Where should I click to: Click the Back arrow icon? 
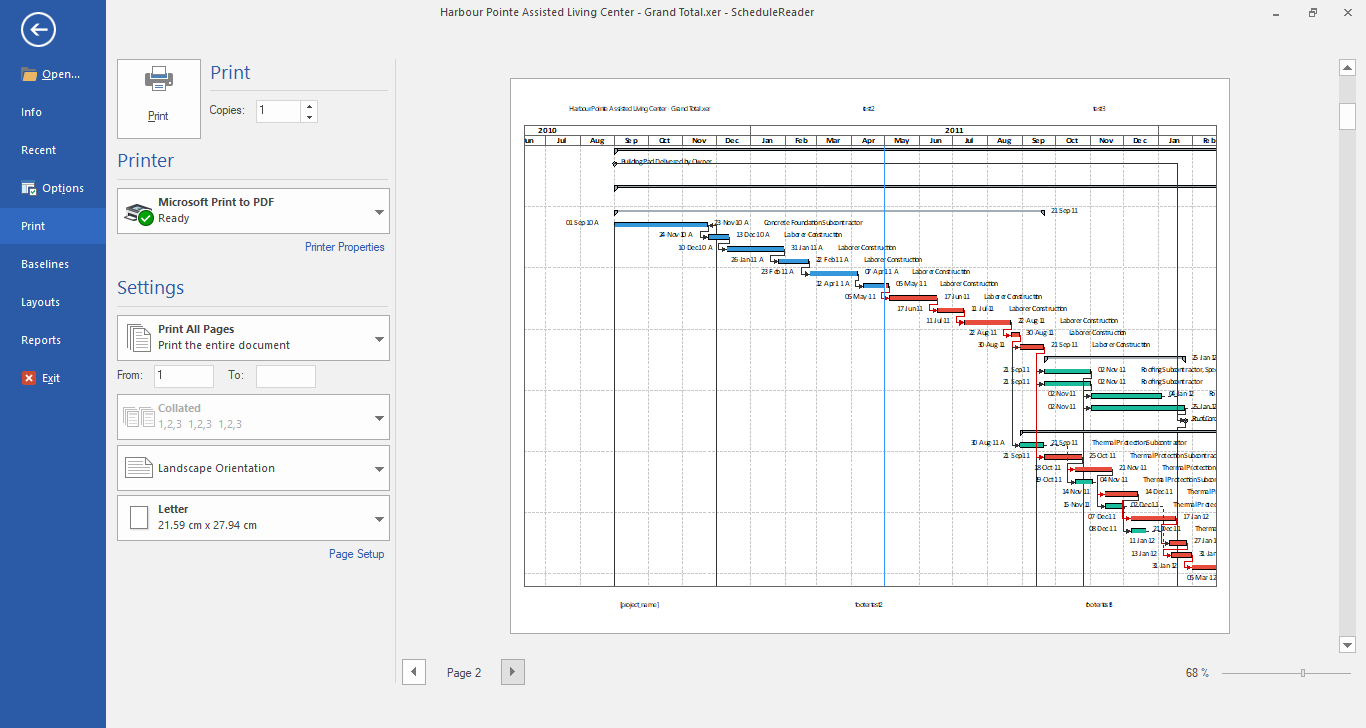coord(37,30)
